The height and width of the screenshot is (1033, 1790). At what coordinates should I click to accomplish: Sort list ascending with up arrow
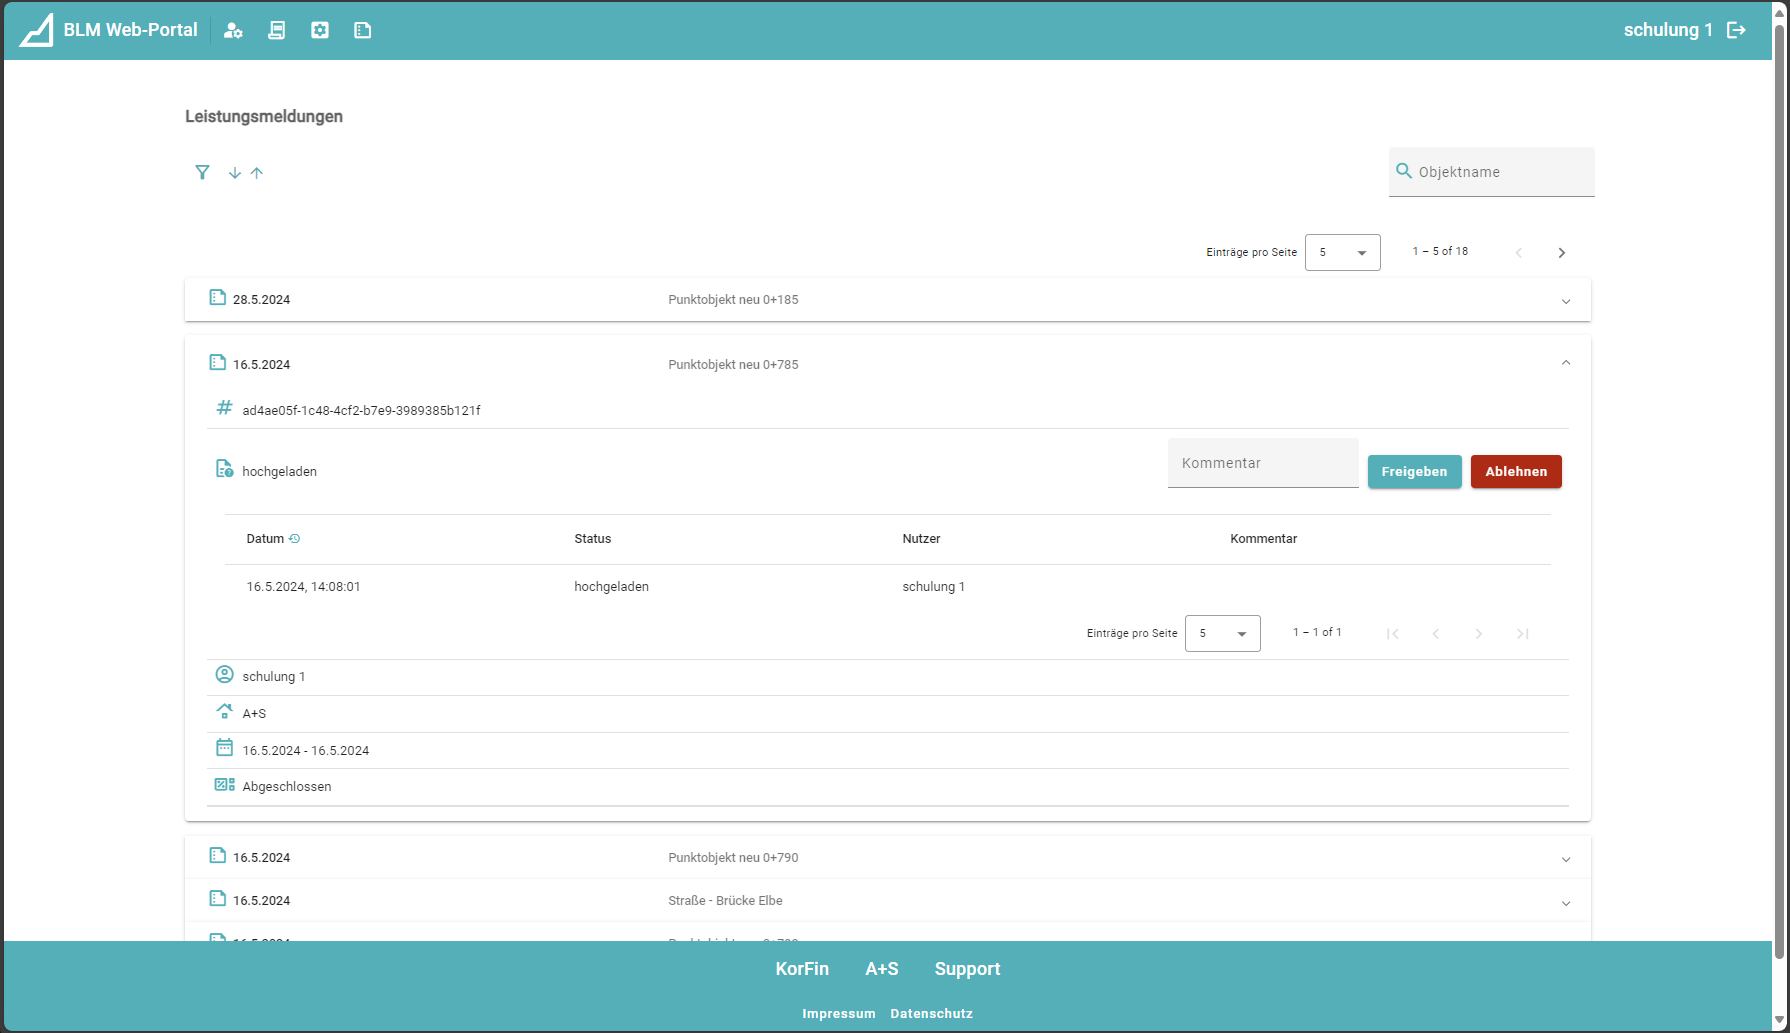coord(257,173)
